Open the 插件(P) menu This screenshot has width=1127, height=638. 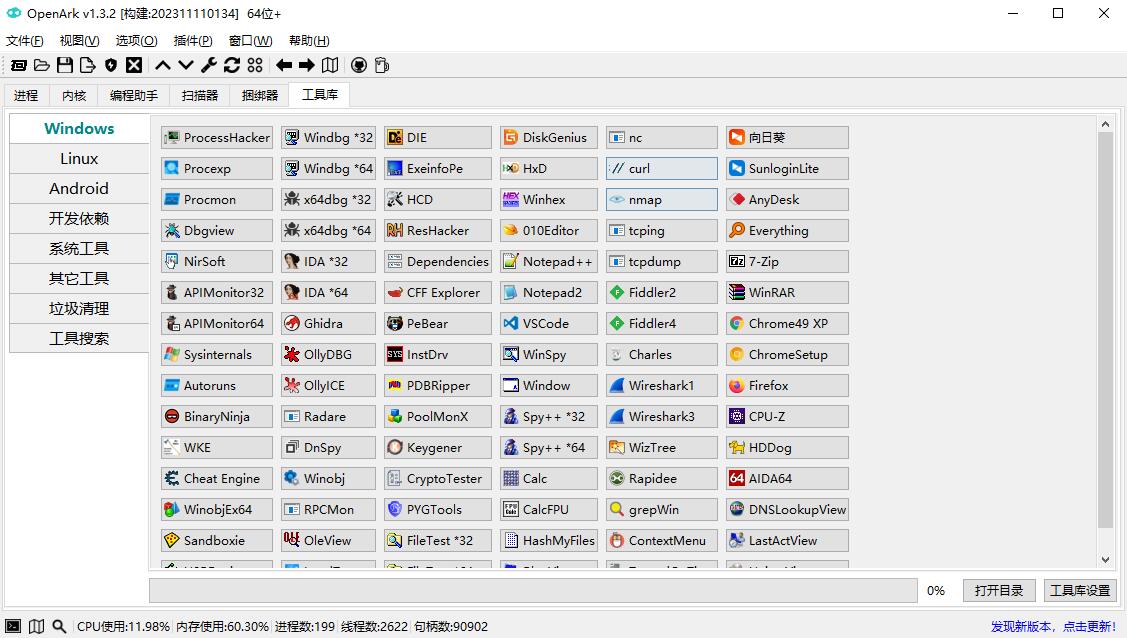pos(193,41)
